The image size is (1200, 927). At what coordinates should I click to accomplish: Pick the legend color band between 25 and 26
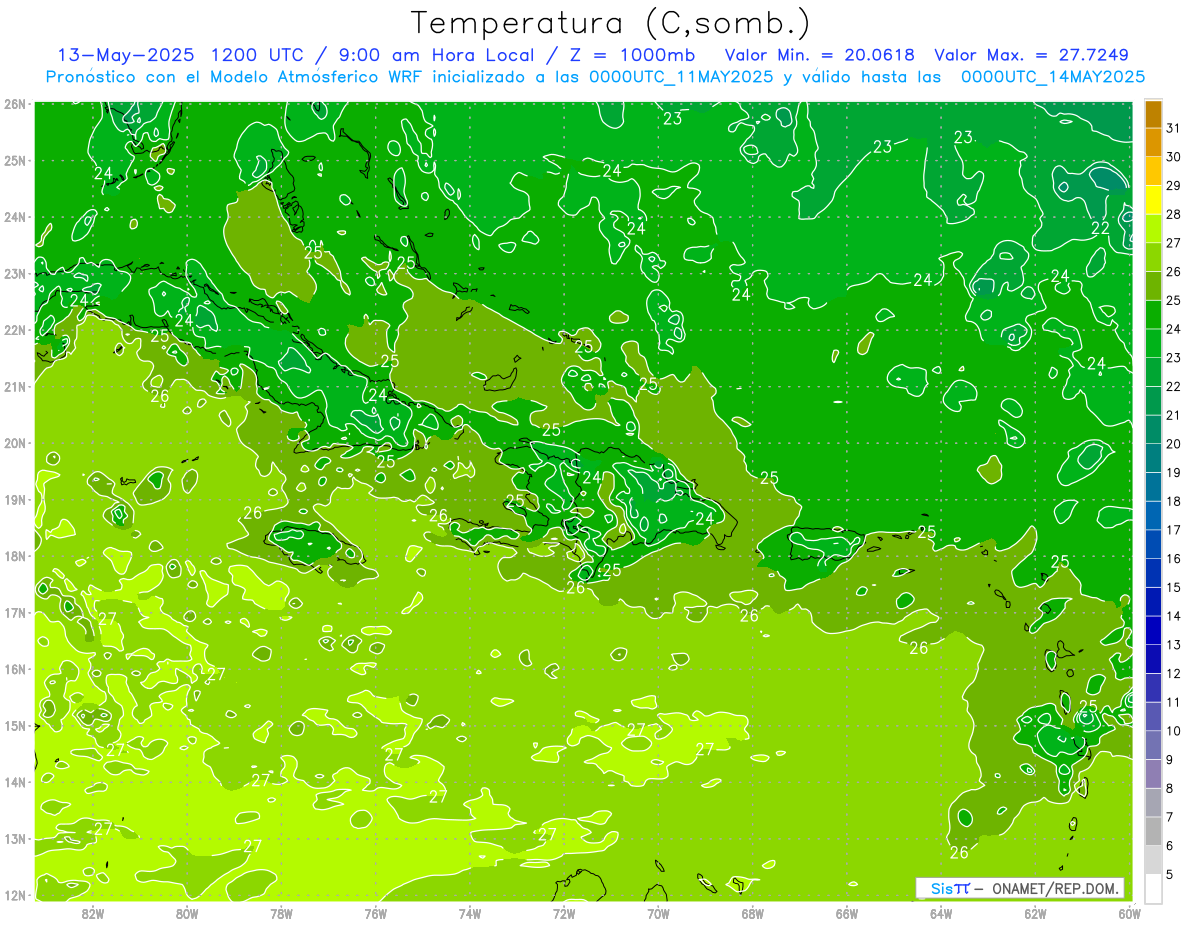coord(1153,285)
